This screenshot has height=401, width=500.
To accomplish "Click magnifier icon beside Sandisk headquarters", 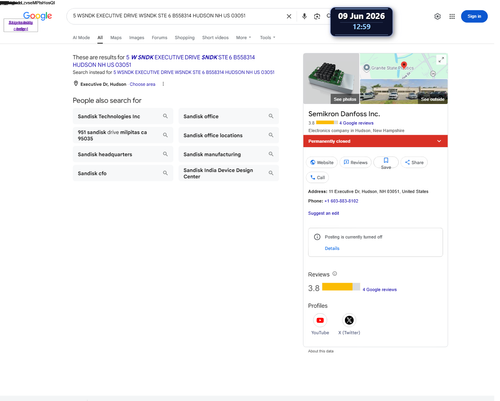I will [x=165, y=154].
